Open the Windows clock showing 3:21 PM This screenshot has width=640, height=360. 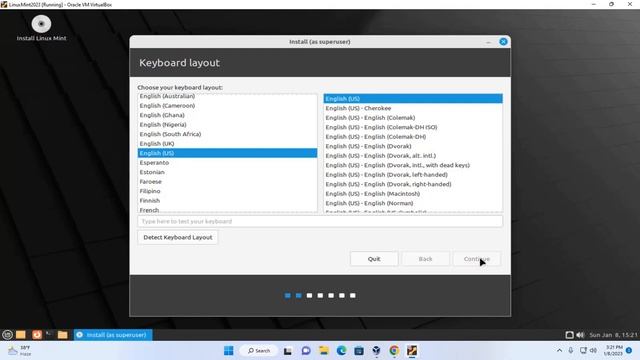[x=613, y=351]
